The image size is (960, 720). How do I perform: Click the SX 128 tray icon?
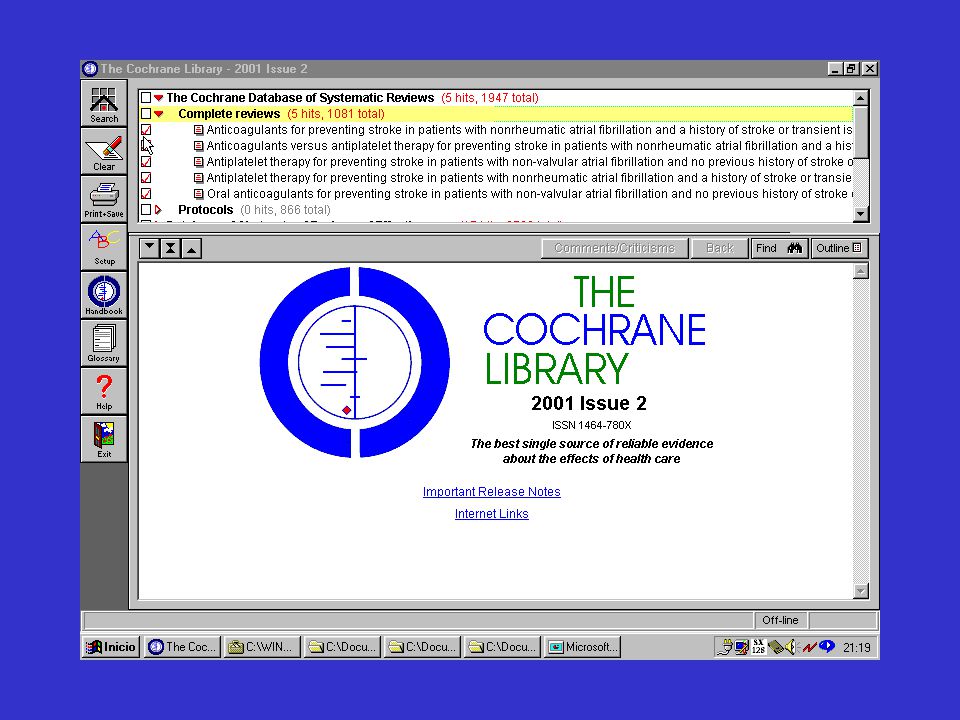pyautogui.click(x=759, y=647)
